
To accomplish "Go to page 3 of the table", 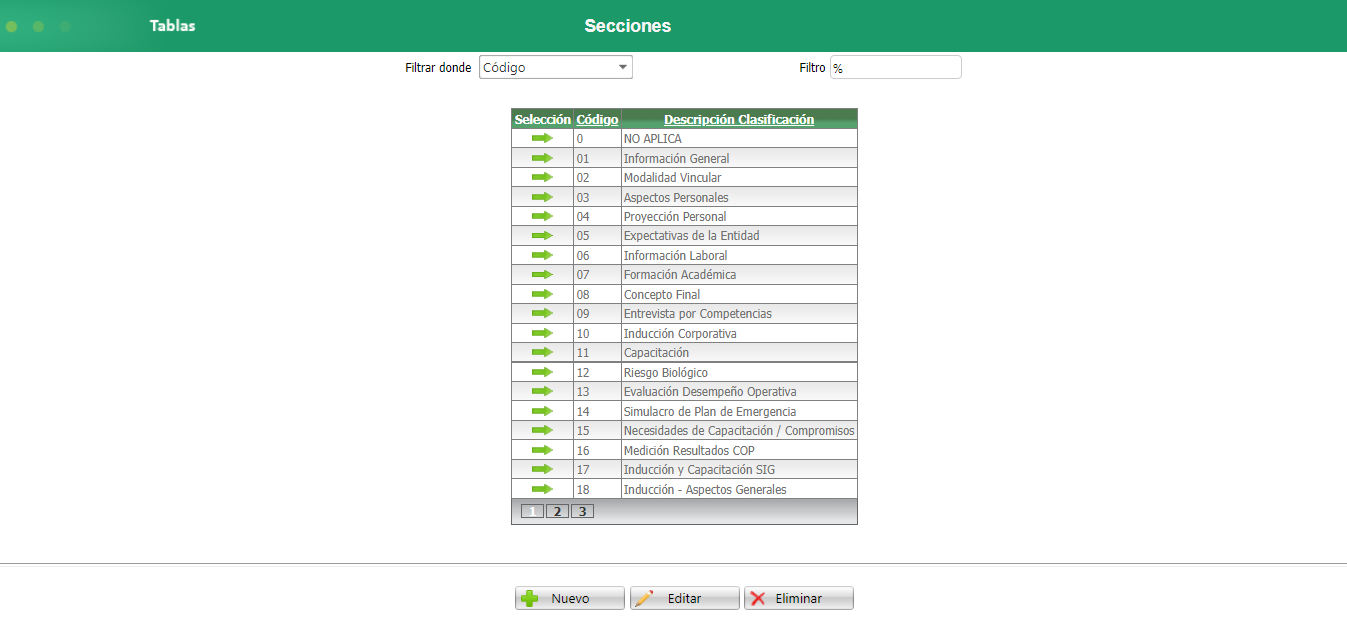I will [582, 511].
